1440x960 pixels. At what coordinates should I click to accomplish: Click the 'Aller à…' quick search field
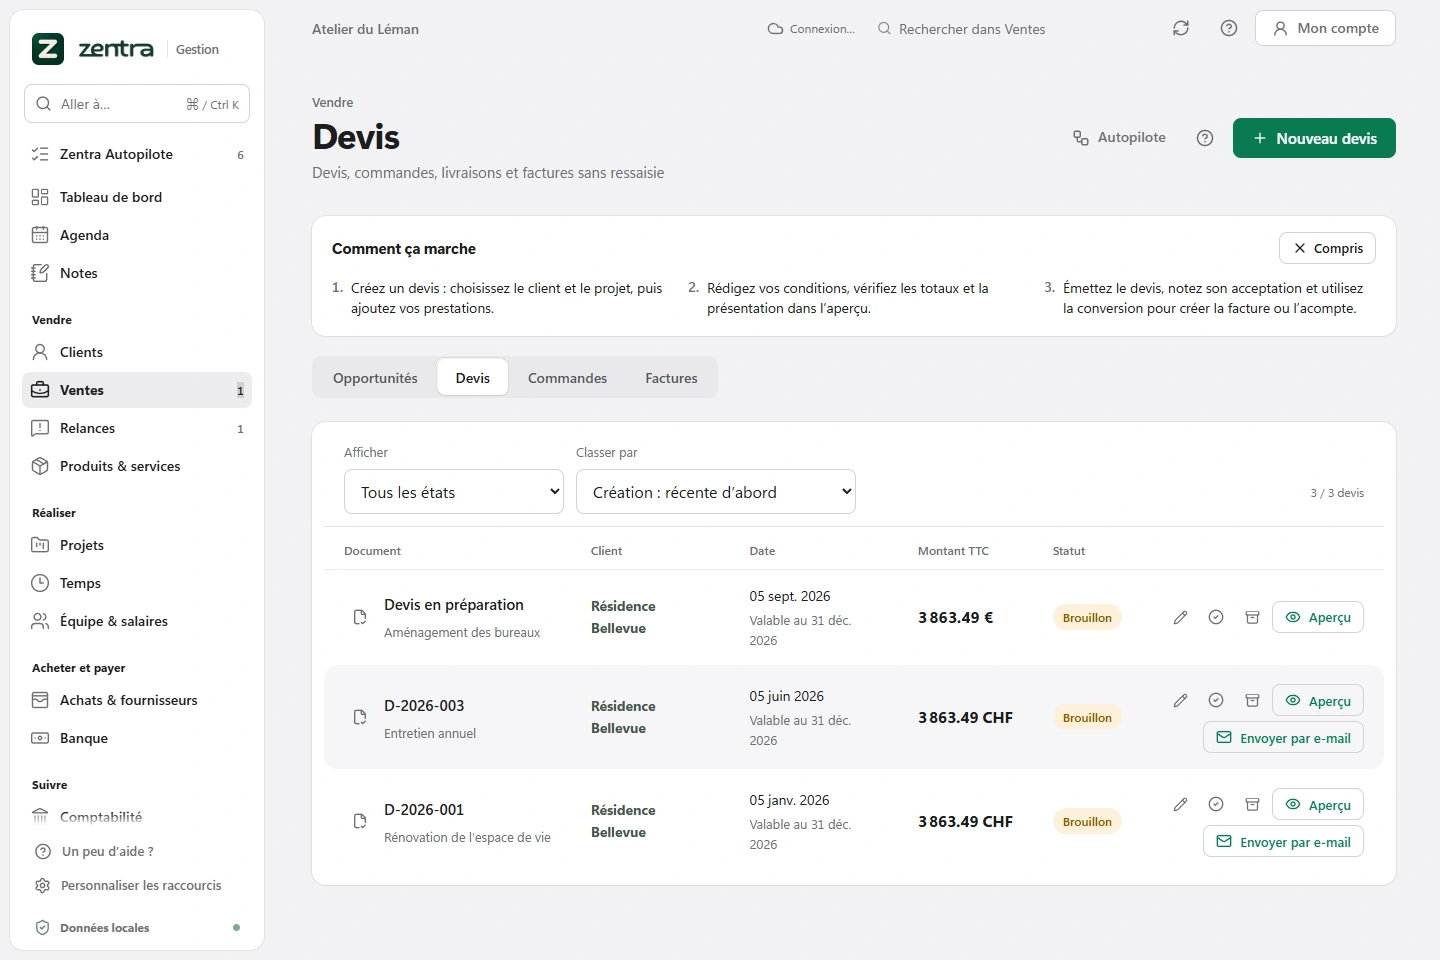137,104
